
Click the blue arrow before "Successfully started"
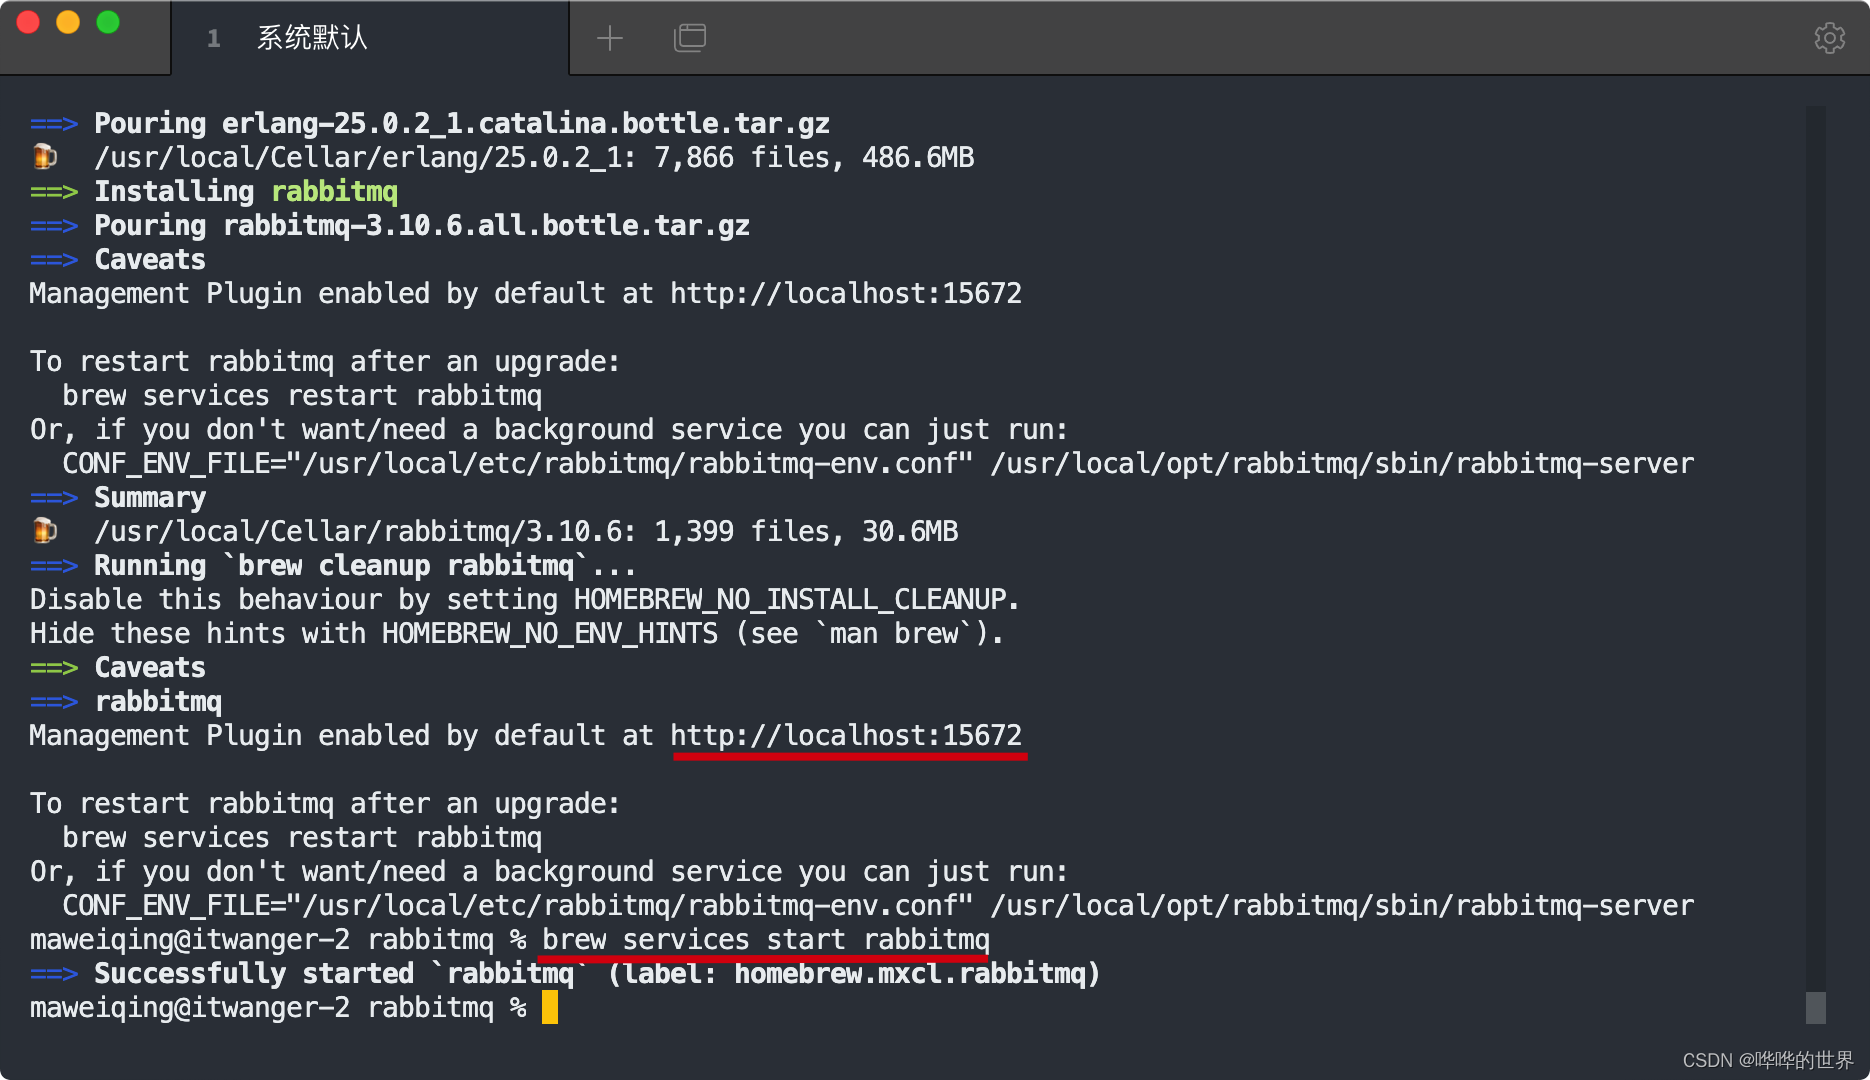tap(53, 974)
